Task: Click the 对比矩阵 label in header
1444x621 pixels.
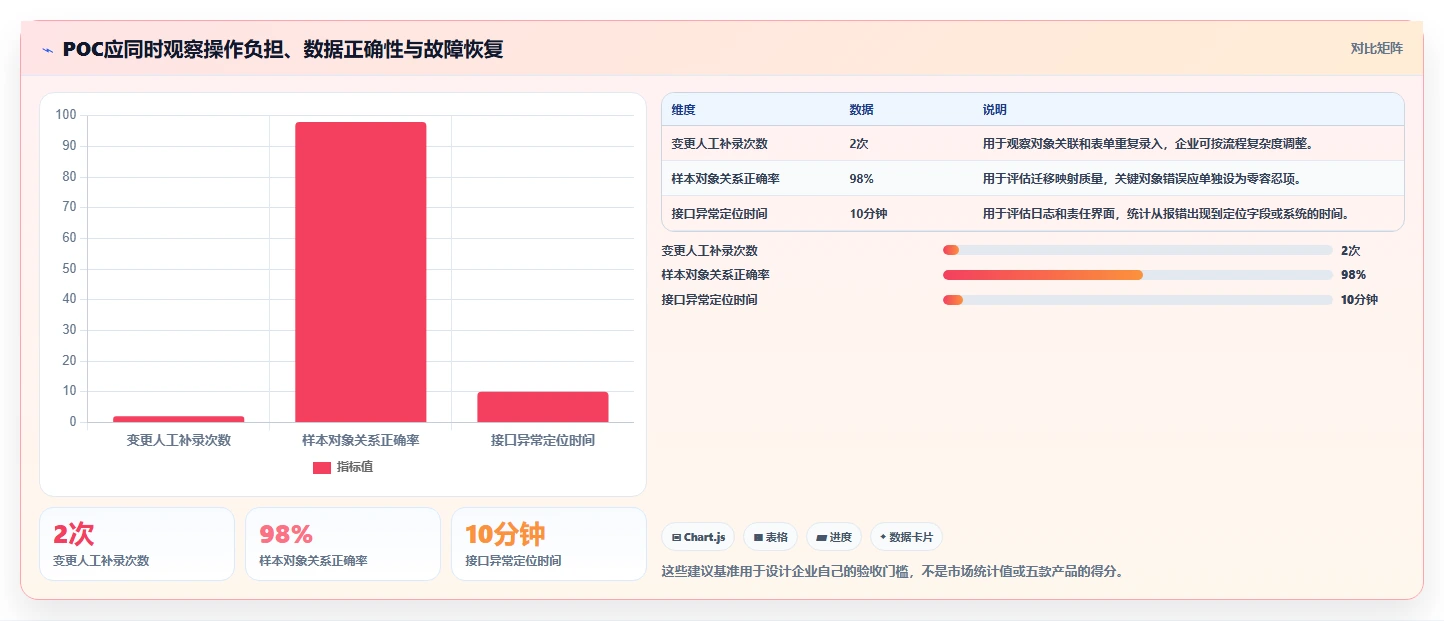Action: [x=1376, y=48]
